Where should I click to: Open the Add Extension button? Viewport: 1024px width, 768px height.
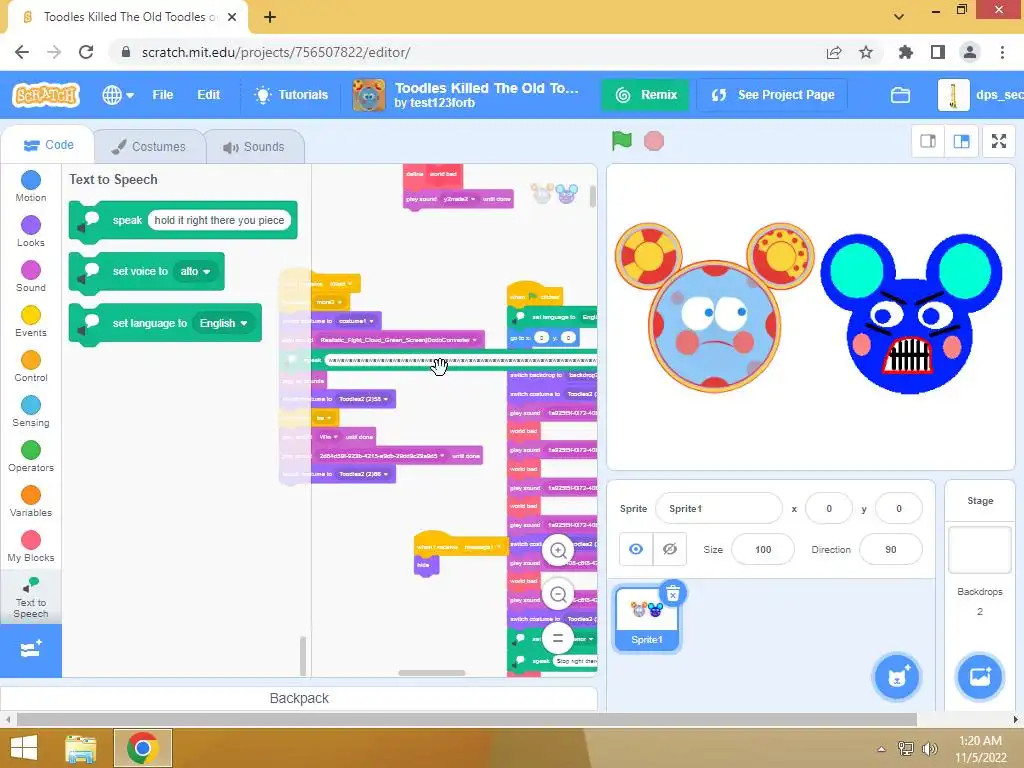[31, 650]
